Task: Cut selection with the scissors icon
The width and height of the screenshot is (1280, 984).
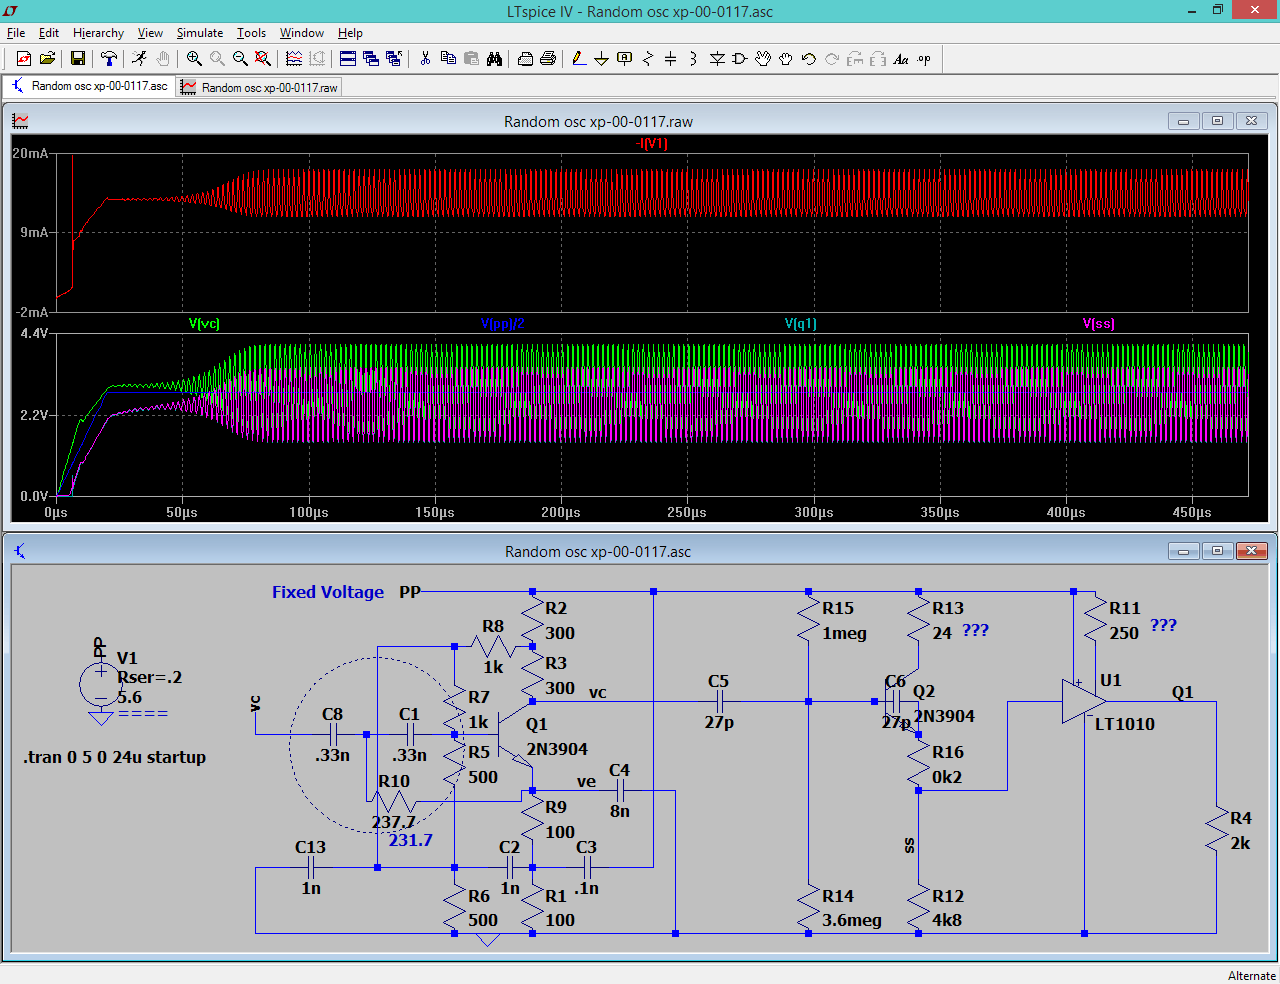Action: click(x=425, y=59)
